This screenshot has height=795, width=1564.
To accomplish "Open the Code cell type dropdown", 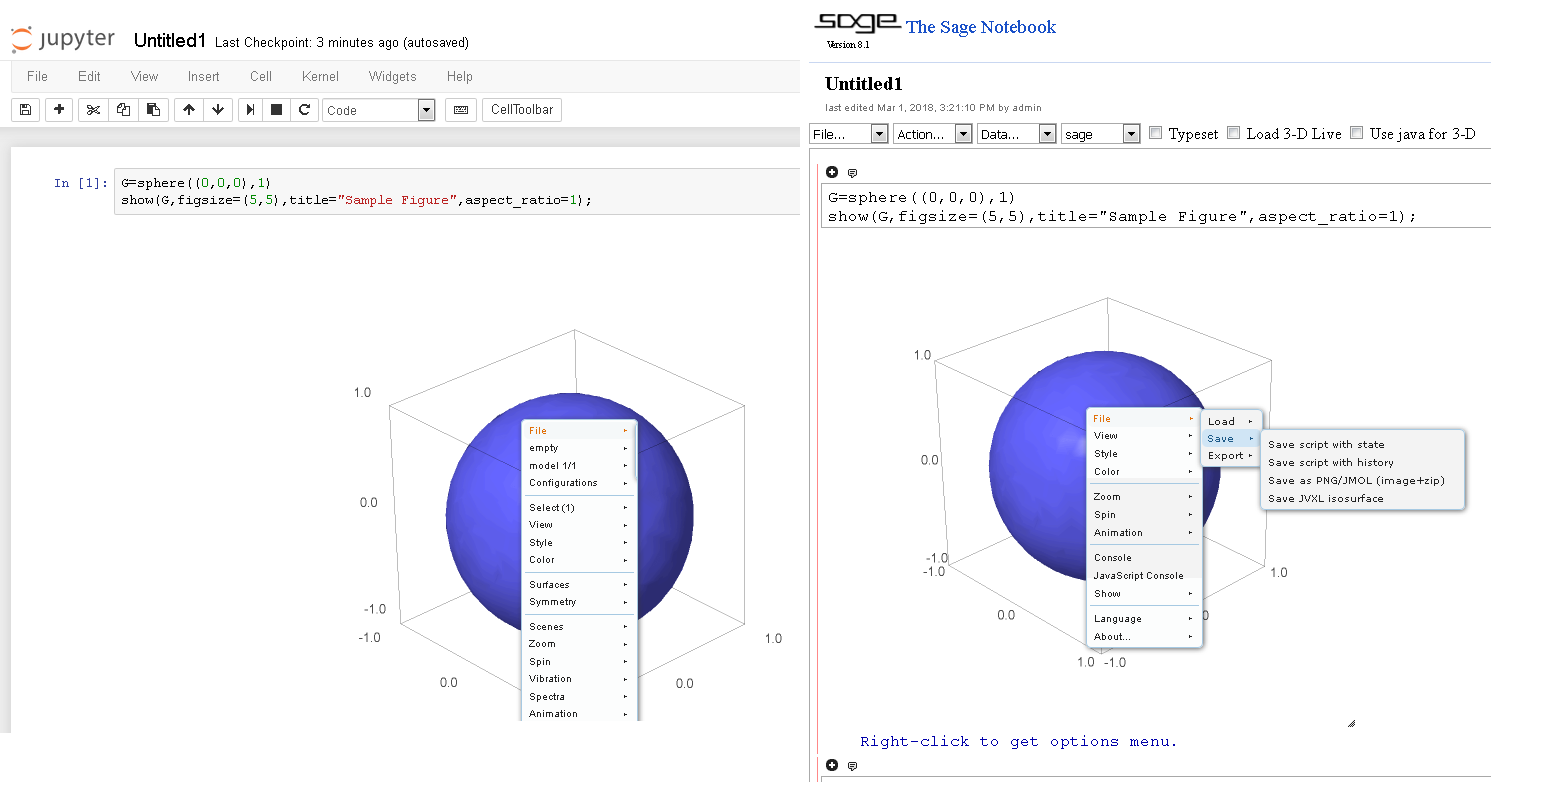I will pyautogui.click(x=378, y=110).
